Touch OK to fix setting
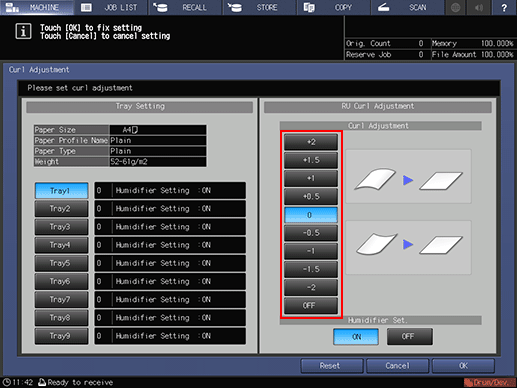The image size is (517, 388). 463,366
